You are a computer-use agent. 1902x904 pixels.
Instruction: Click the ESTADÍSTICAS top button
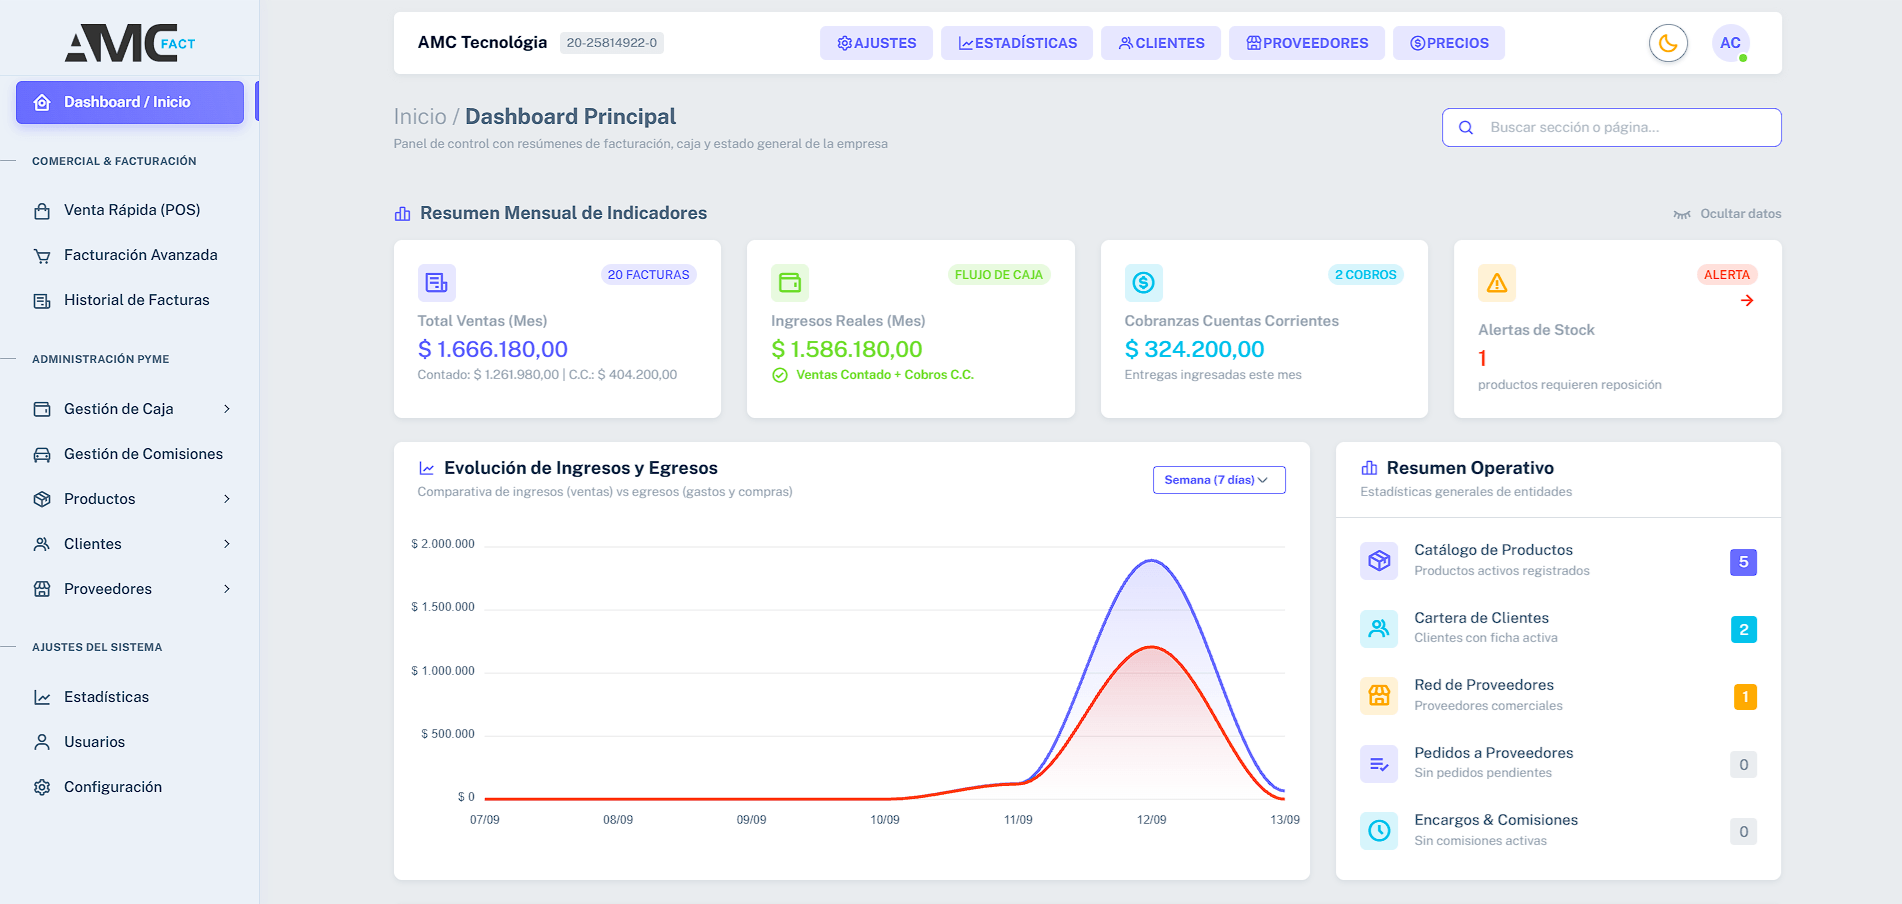[1017, 43]
